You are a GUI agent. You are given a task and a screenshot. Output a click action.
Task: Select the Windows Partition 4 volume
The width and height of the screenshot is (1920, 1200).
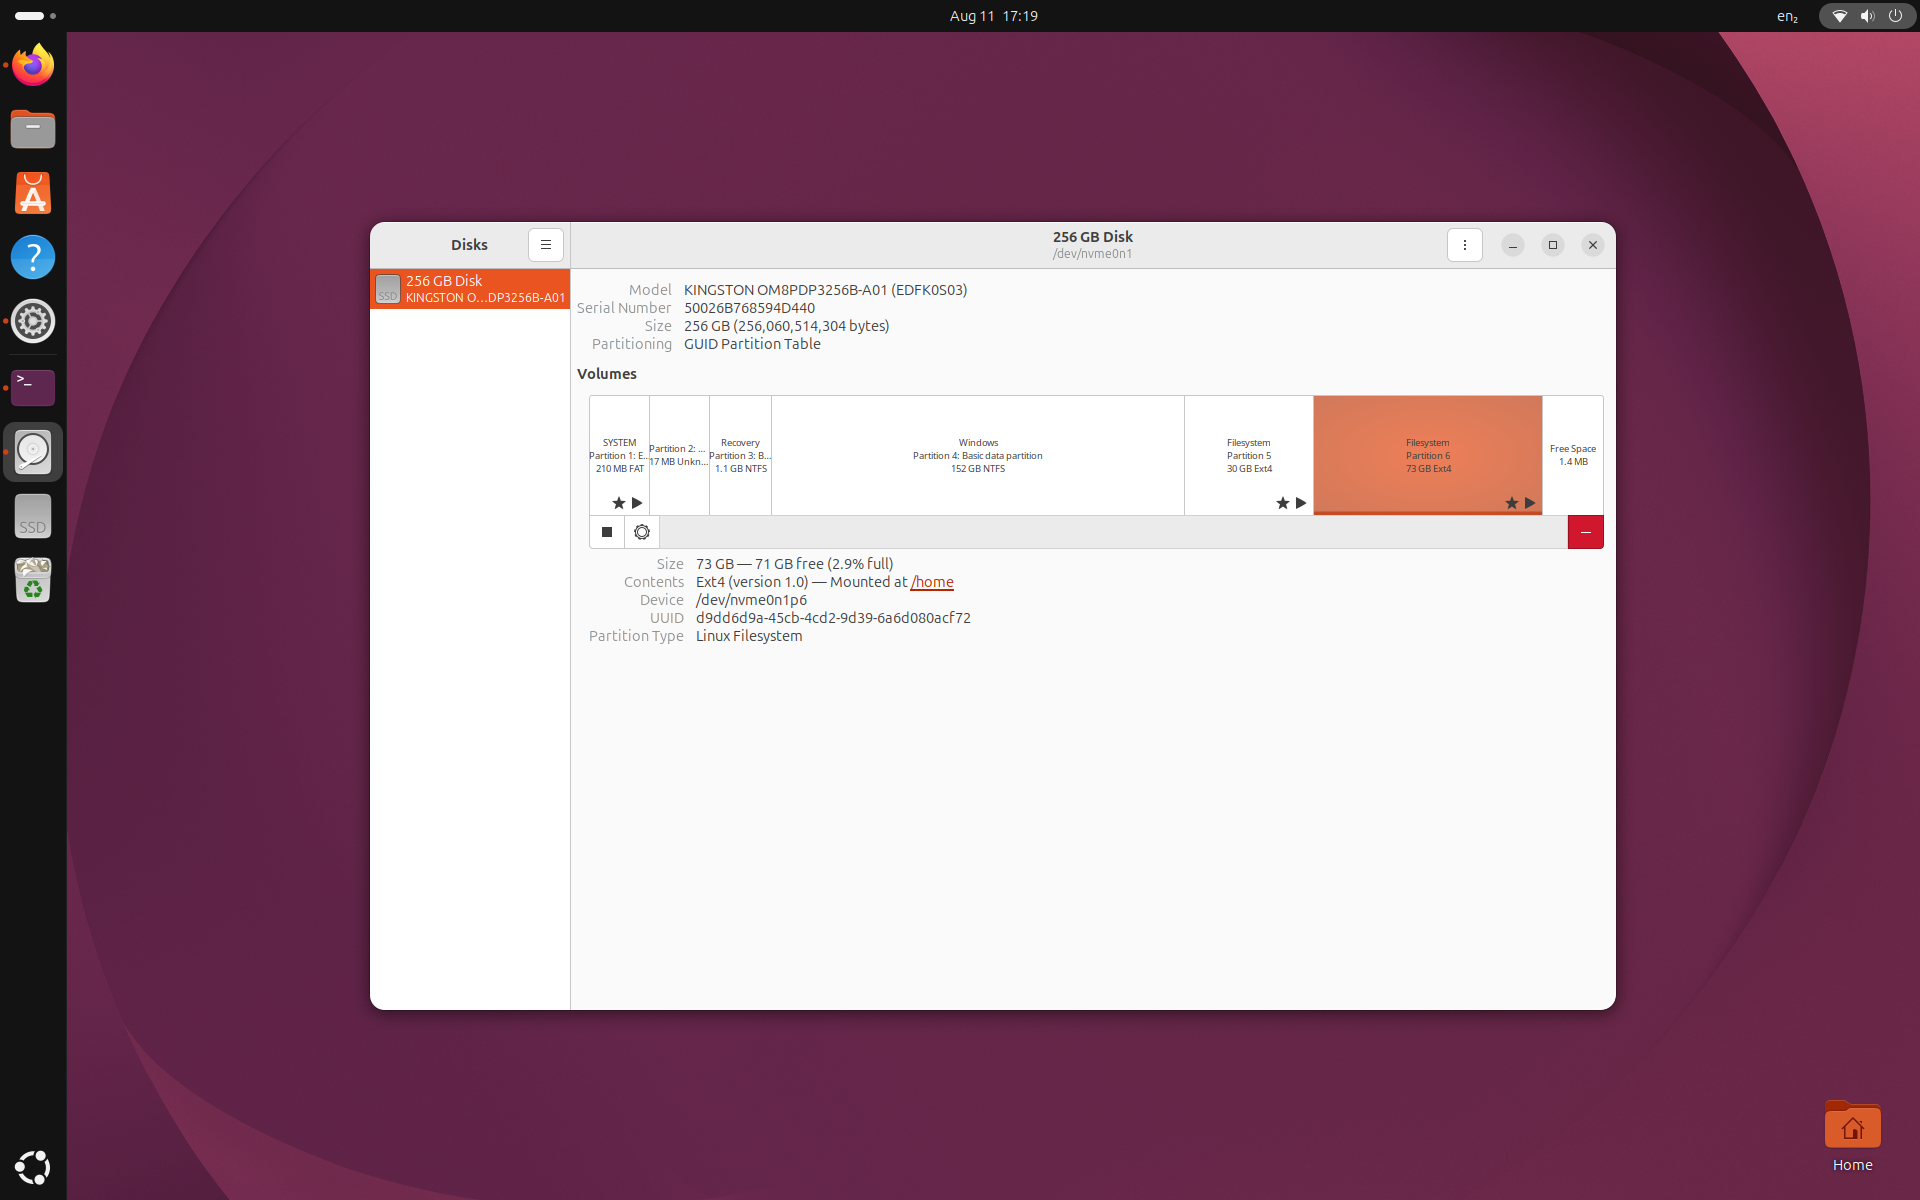pyautogui.click(x=978, y=455)
